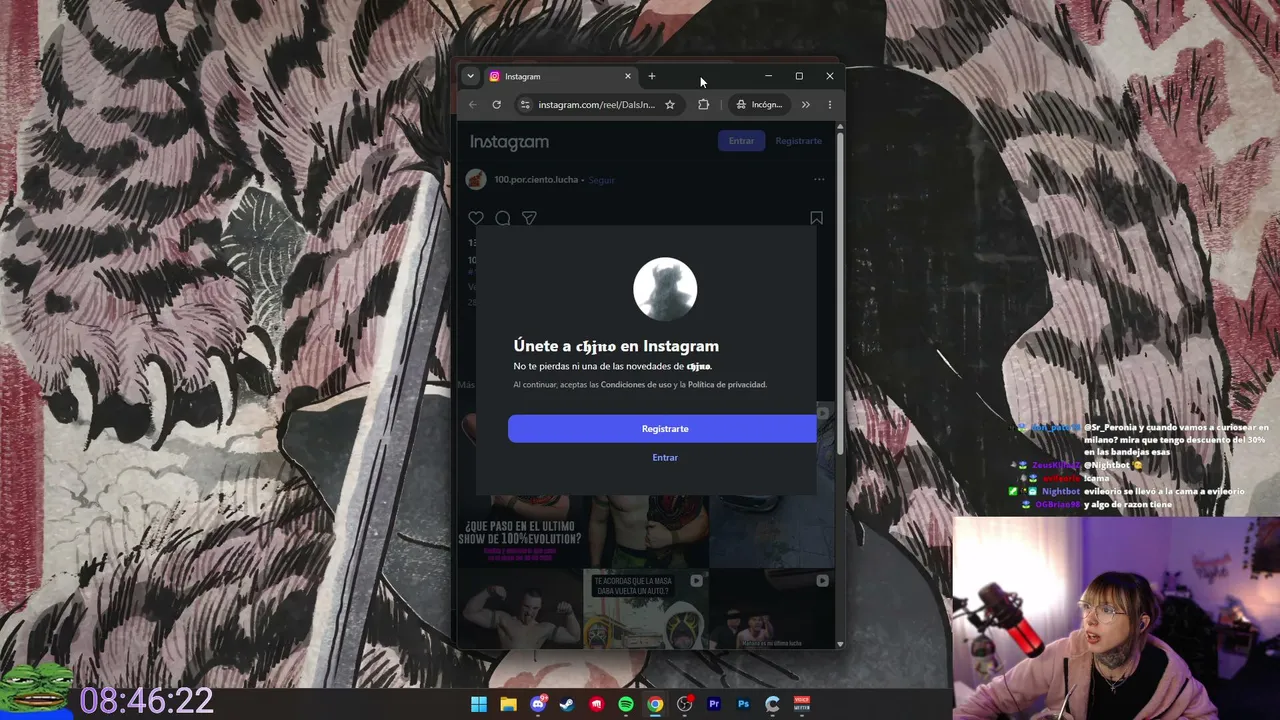Switch to Google Chrome on the taskbar
Viewport: 1280px width, 720px height.
point(655,704)
